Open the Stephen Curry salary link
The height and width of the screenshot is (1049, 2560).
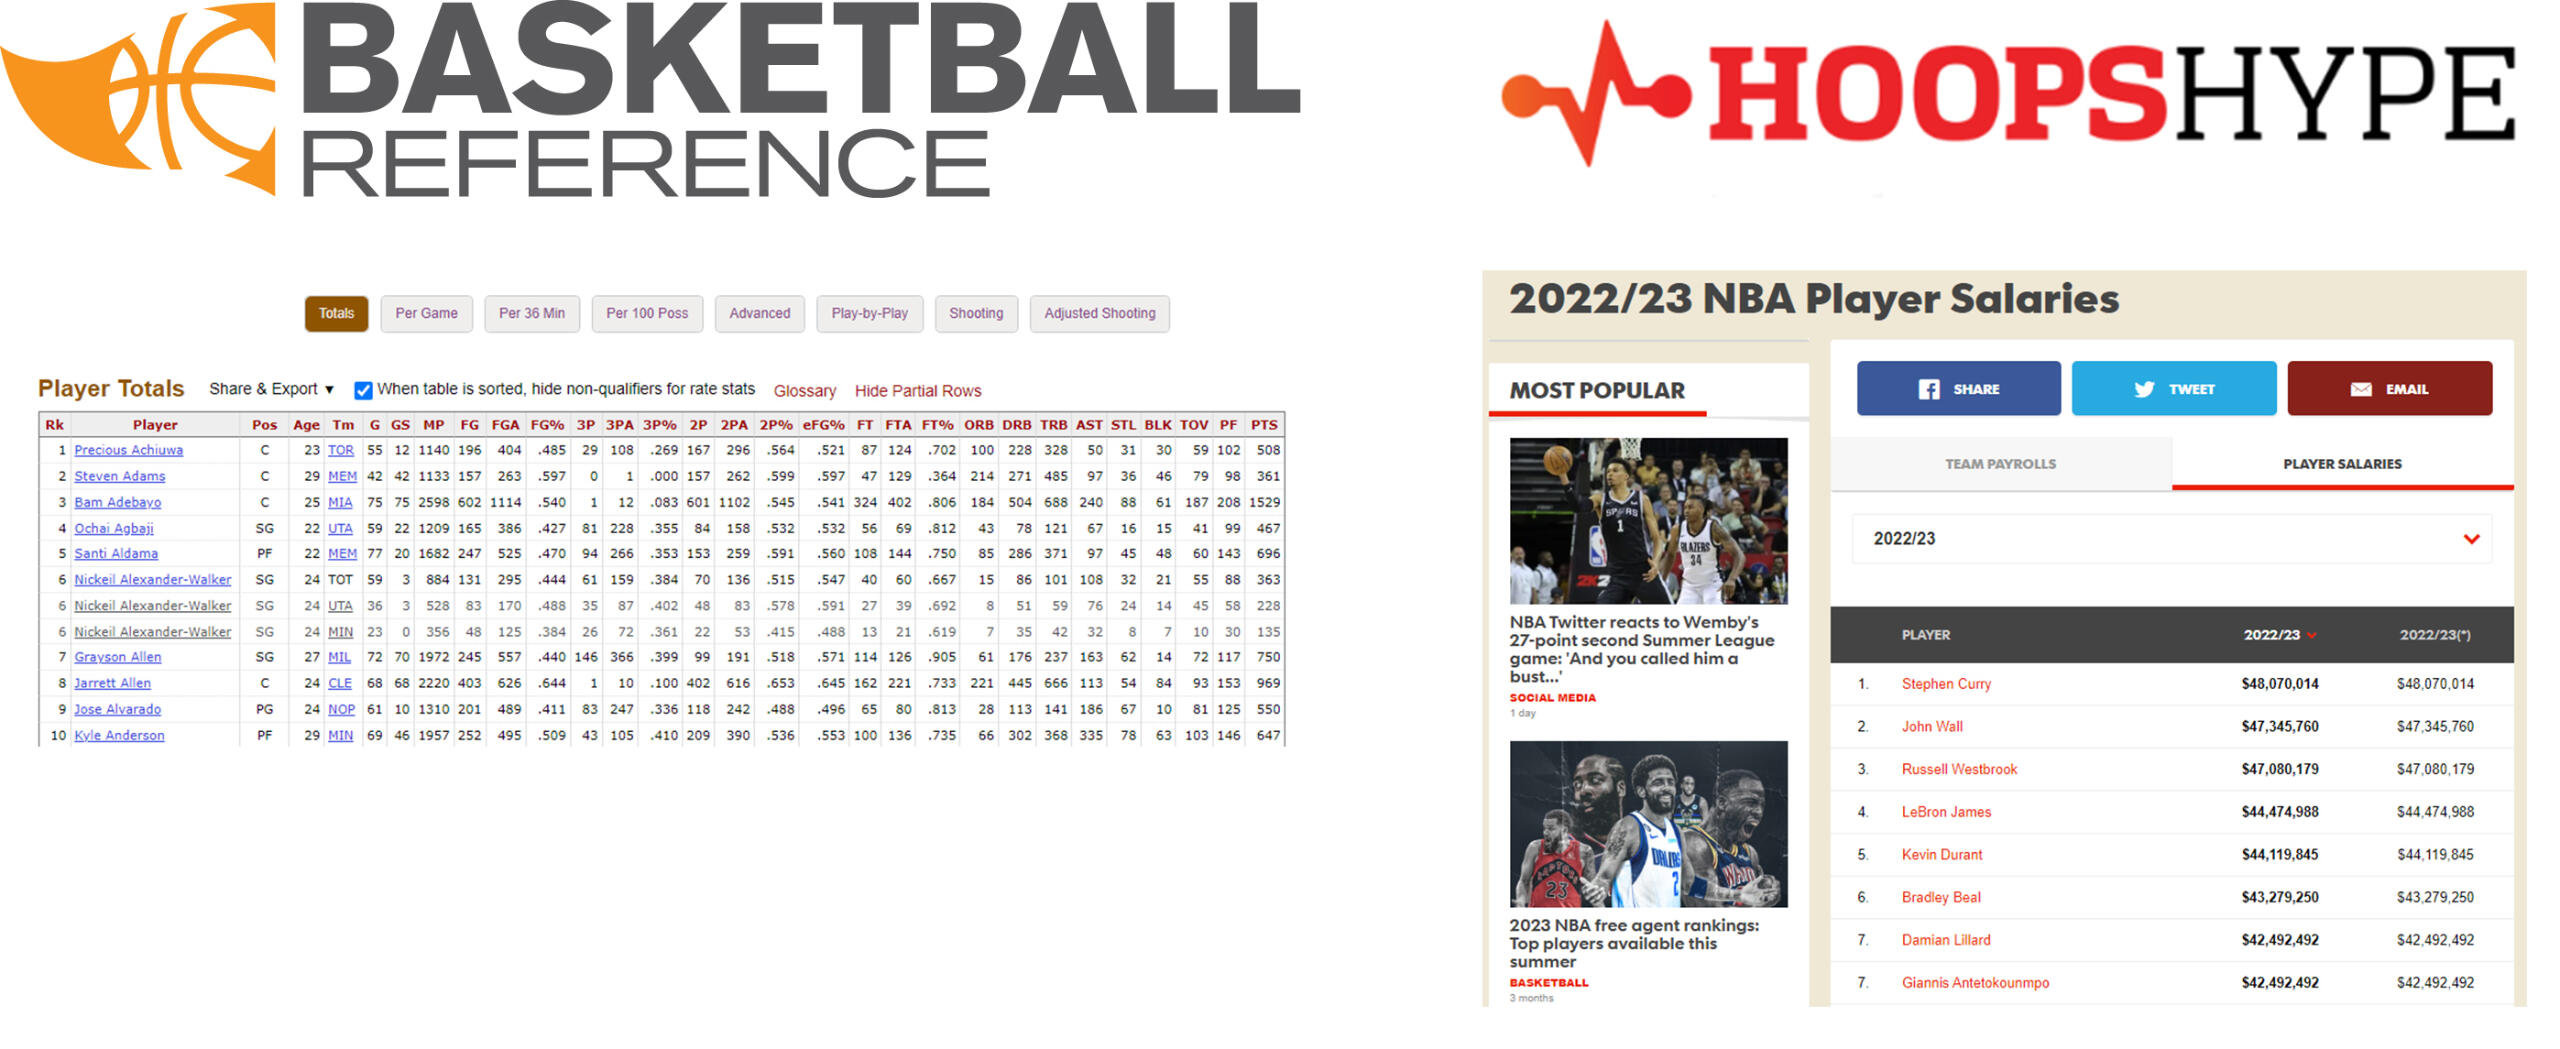coord(1945,684)
